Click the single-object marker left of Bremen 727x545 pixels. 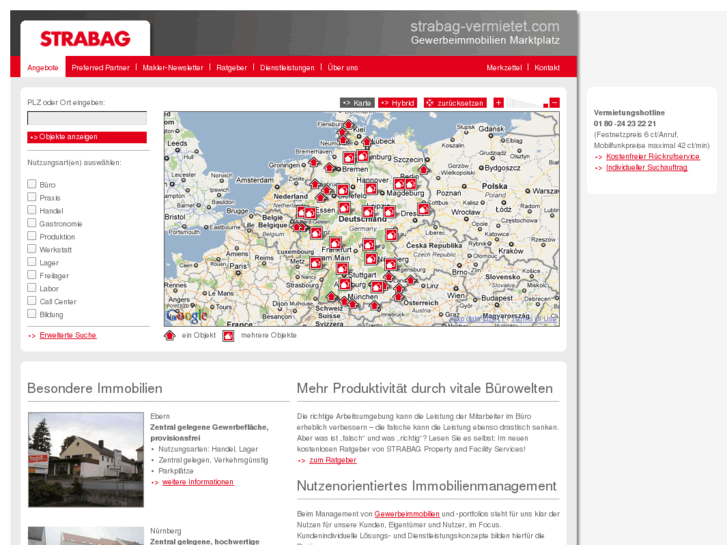[x=329, y=167]
